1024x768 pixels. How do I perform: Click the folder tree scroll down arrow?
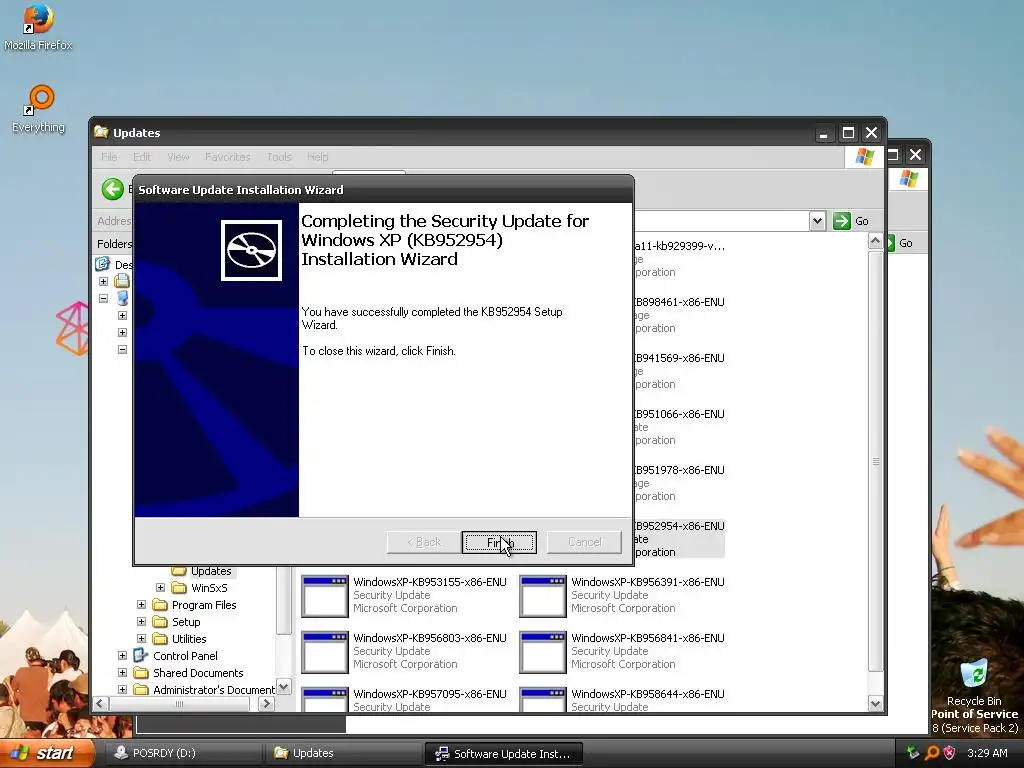pos(284,686)
